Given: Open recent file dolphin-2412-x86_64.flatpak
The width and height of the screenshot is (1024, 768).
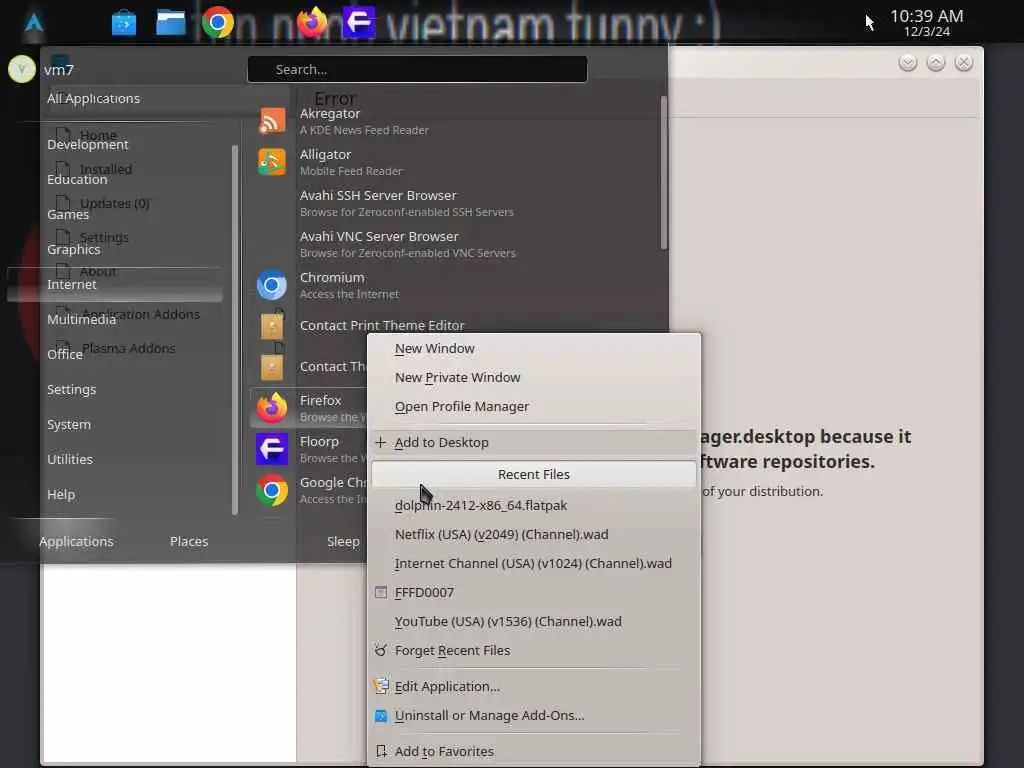Looking at the screenshot, I should click(x=534, y=505).
